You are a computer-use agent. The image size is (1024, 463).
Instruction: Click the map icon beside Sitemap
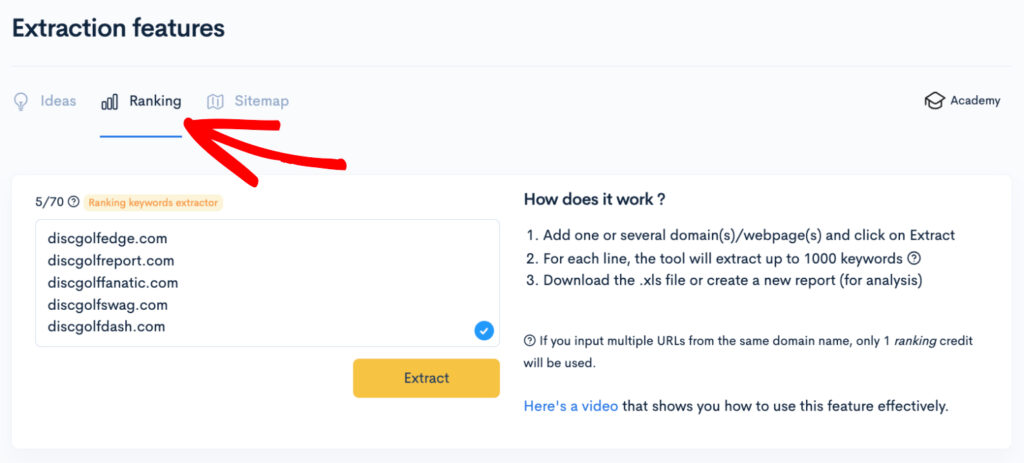point(215,101)
